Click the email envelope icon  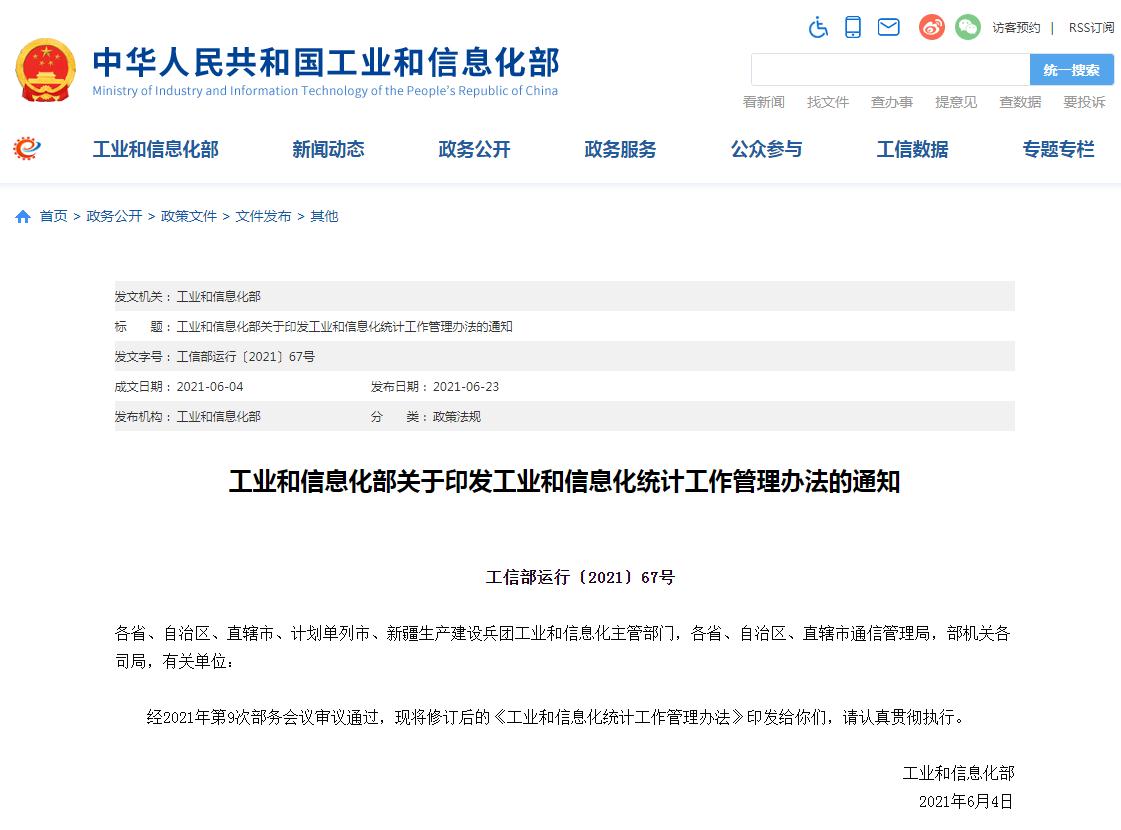coord(888,27)
